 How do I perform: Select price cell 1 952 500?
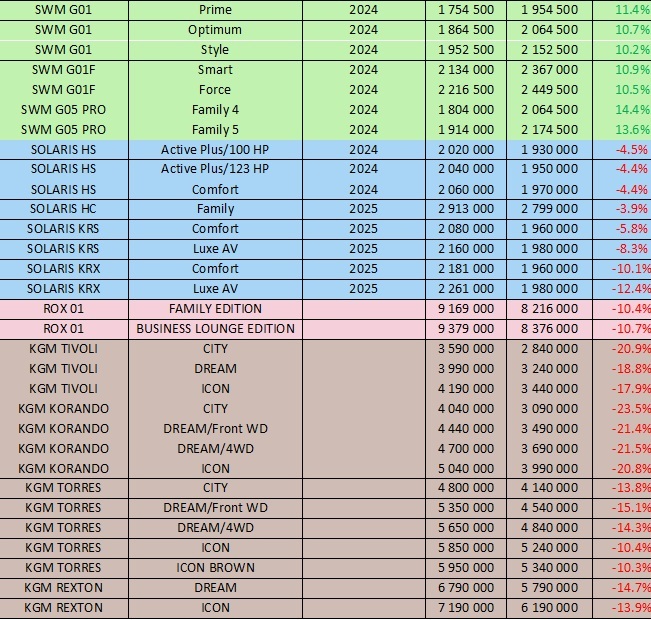point(466,50)
